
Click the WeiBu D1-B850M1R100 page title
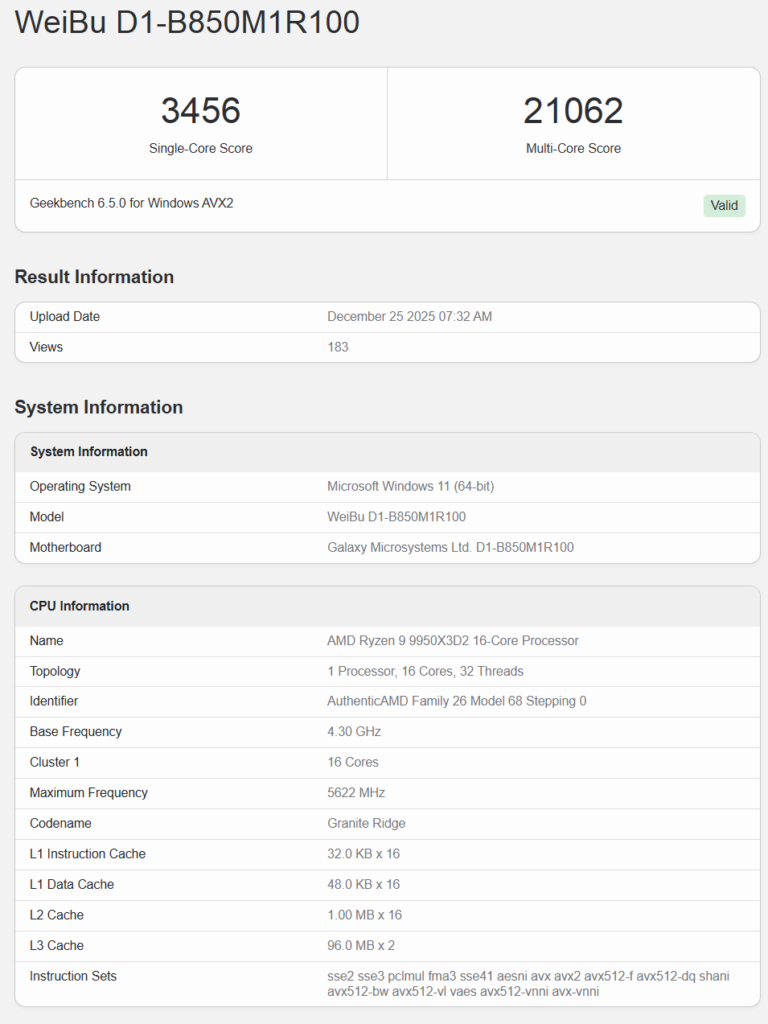[187, 23]
